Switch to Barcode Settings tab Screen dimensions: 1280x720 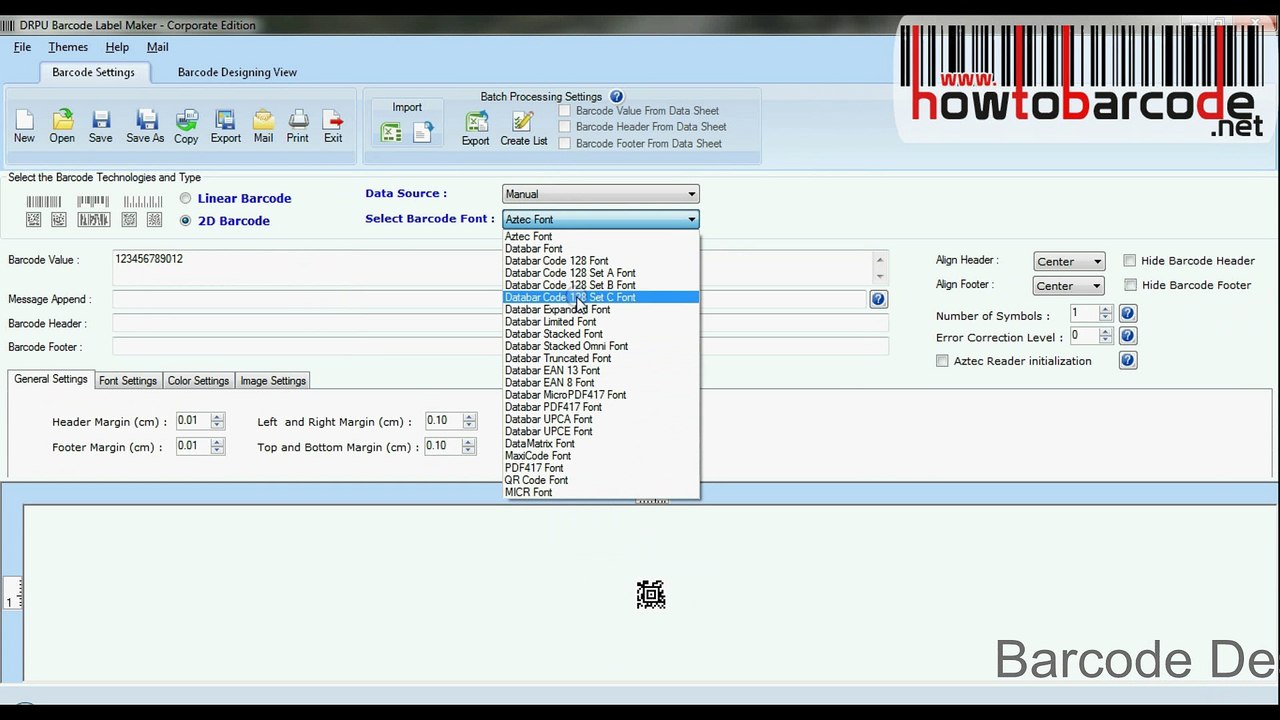click(93, 72)
